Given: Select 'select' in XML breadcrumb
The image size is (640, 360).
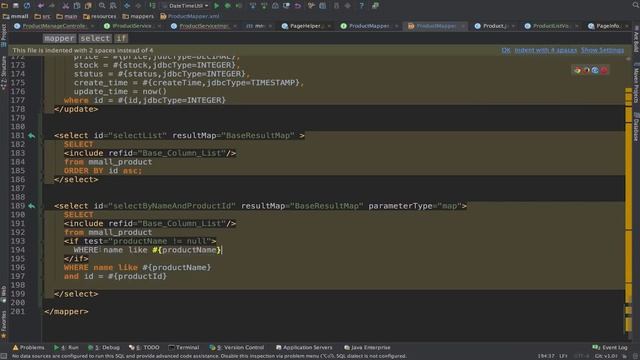Looking at the screenshot, I should point(95,38).
